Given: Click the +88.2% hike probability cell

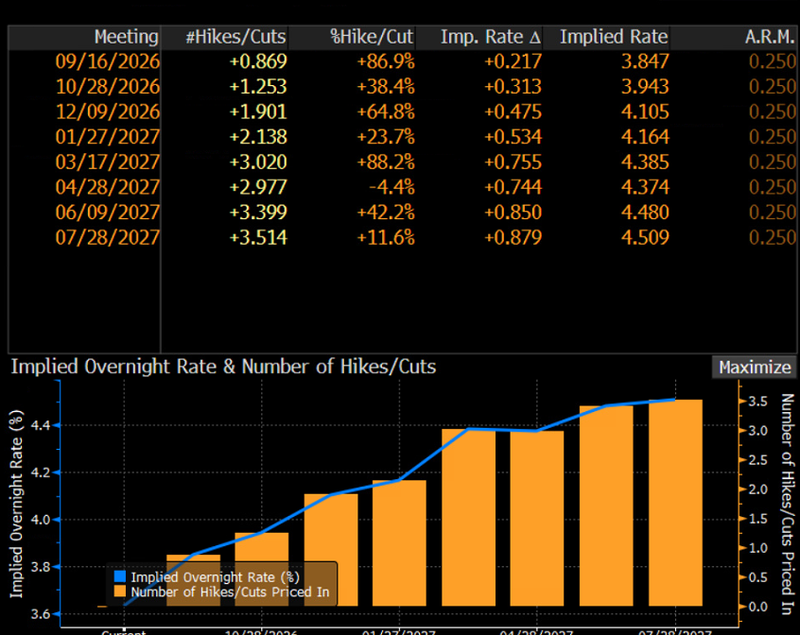Looking at the screenshot, I should click(386, 162).
